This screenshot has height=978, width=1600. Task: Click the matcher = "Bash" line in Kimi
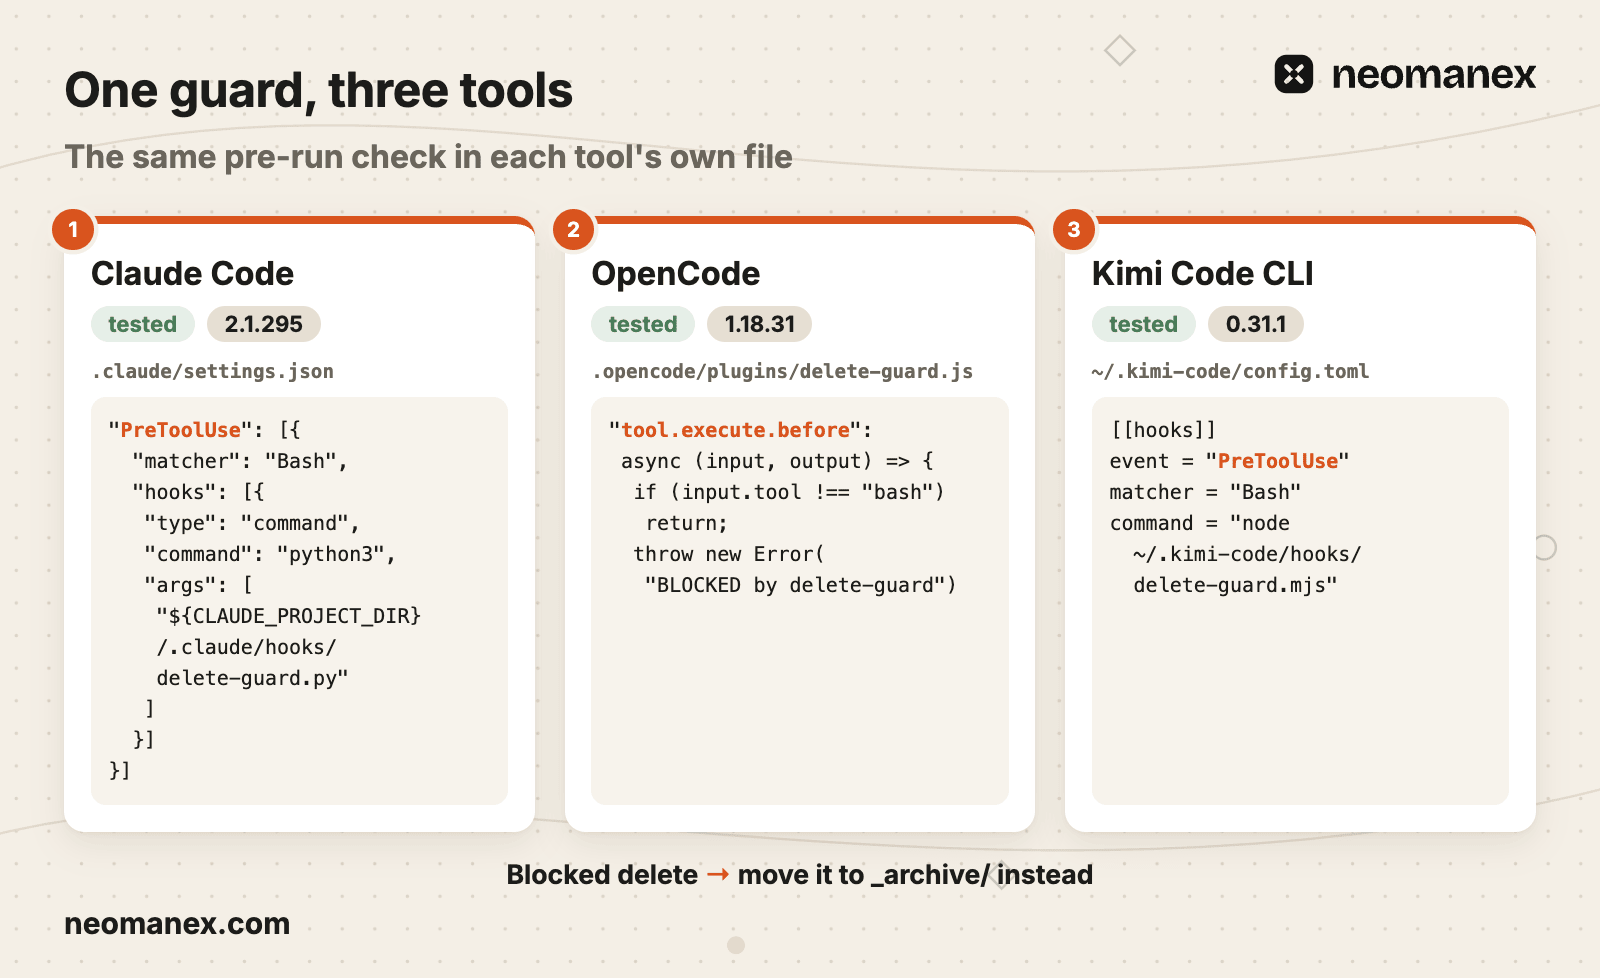click(1205, 492)
